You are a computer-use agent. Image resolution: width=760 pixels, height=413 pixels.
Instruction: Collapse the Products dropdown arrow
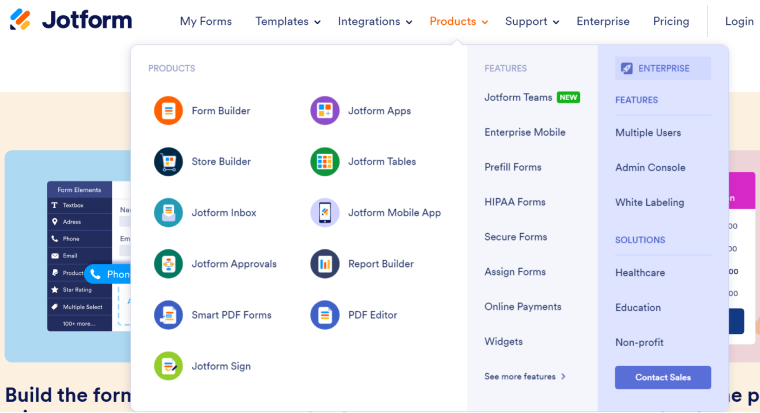(x=485, y=22)
